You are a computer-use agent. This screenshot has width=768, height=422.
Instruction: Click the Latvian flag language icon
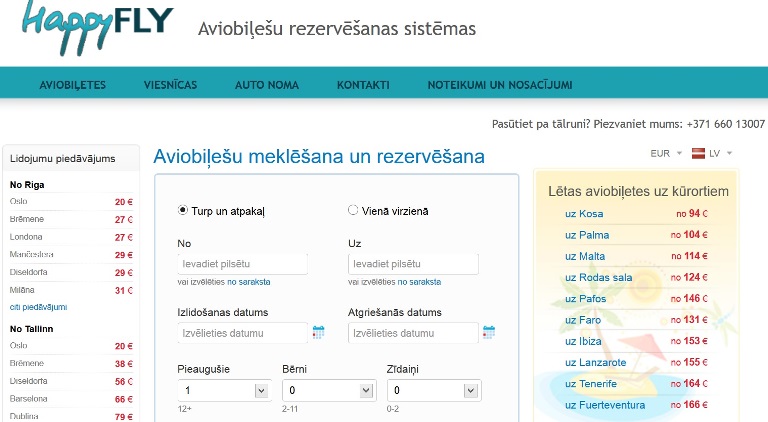pos(698,153)
